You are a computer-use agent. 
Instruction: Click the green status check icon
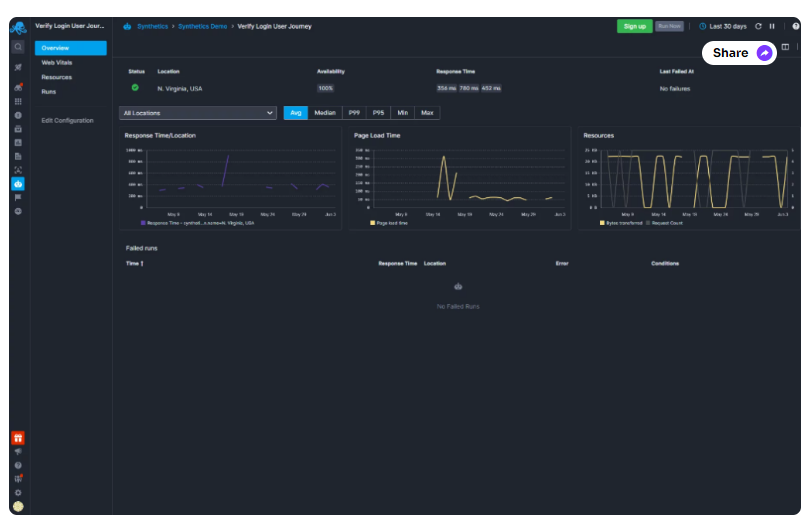click(x=135, y=88)
